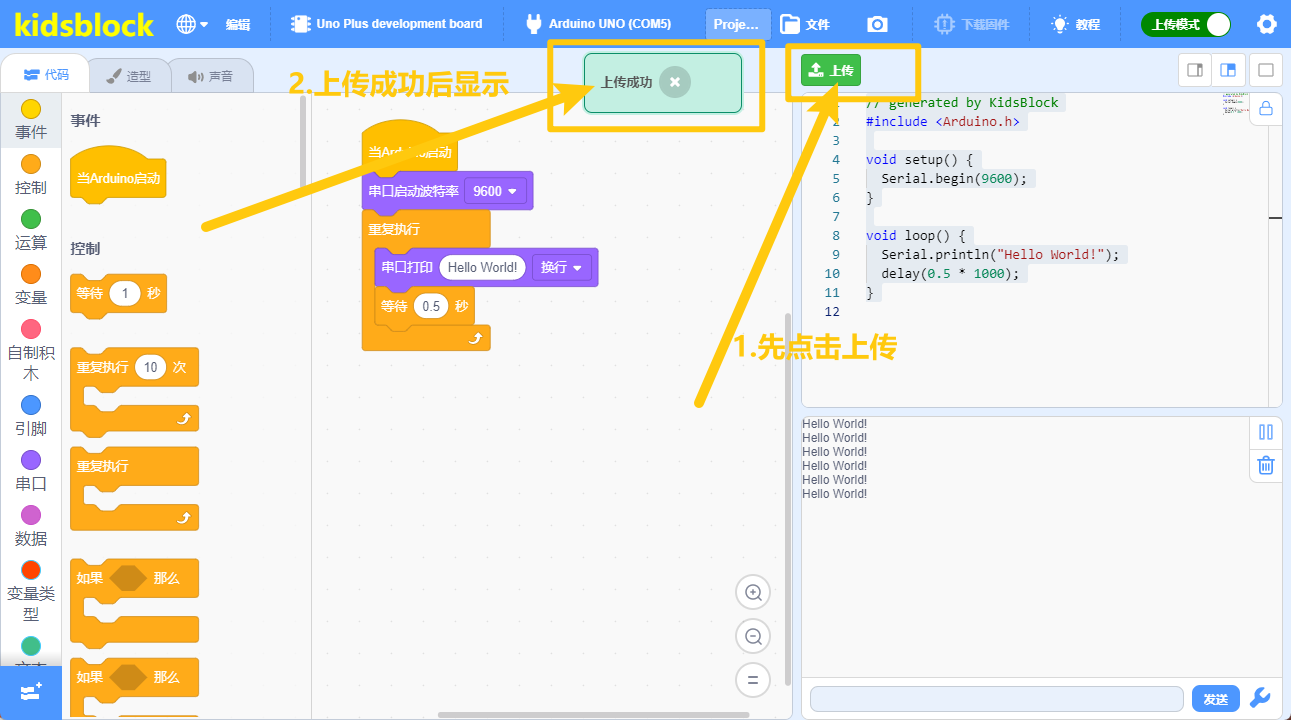Image resolution: width=1291 pixels, height=720 pixels.
Task: Switch to full stage layout icon
Action: 1265,70
